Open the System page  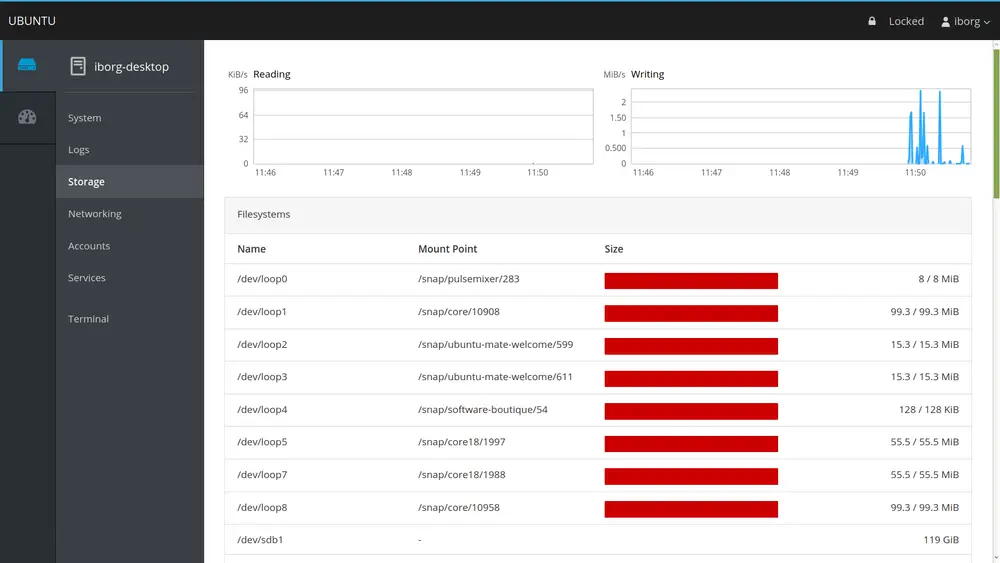(85, 118)
